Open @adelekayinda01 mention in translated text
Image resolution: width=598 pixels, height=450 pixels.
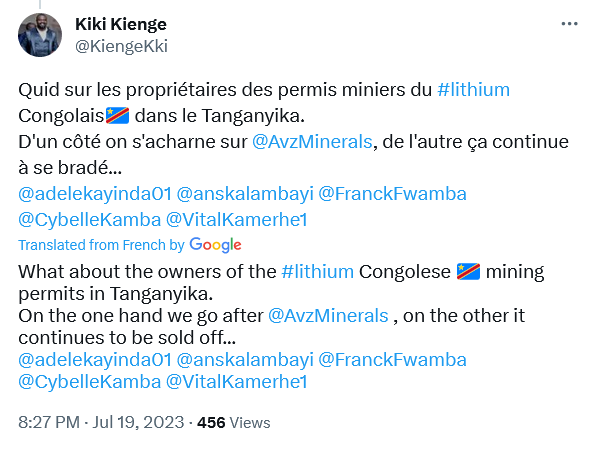point(95,360)
